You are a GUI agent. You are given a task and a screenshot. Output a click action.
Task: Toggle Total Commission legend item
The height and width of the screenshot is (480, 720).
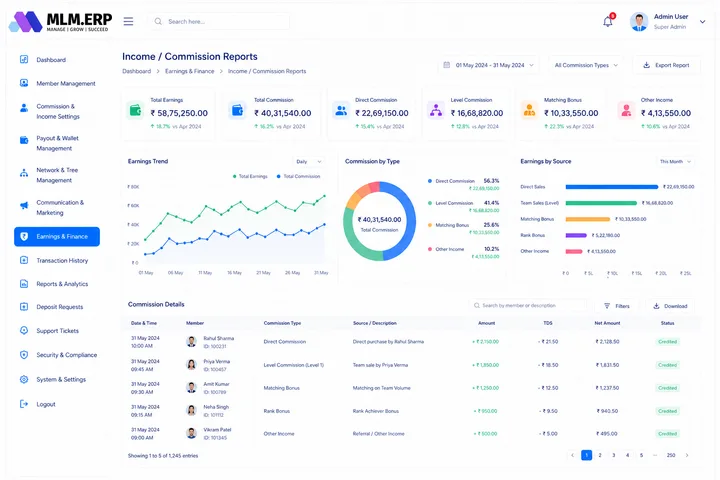coord(298,176)
